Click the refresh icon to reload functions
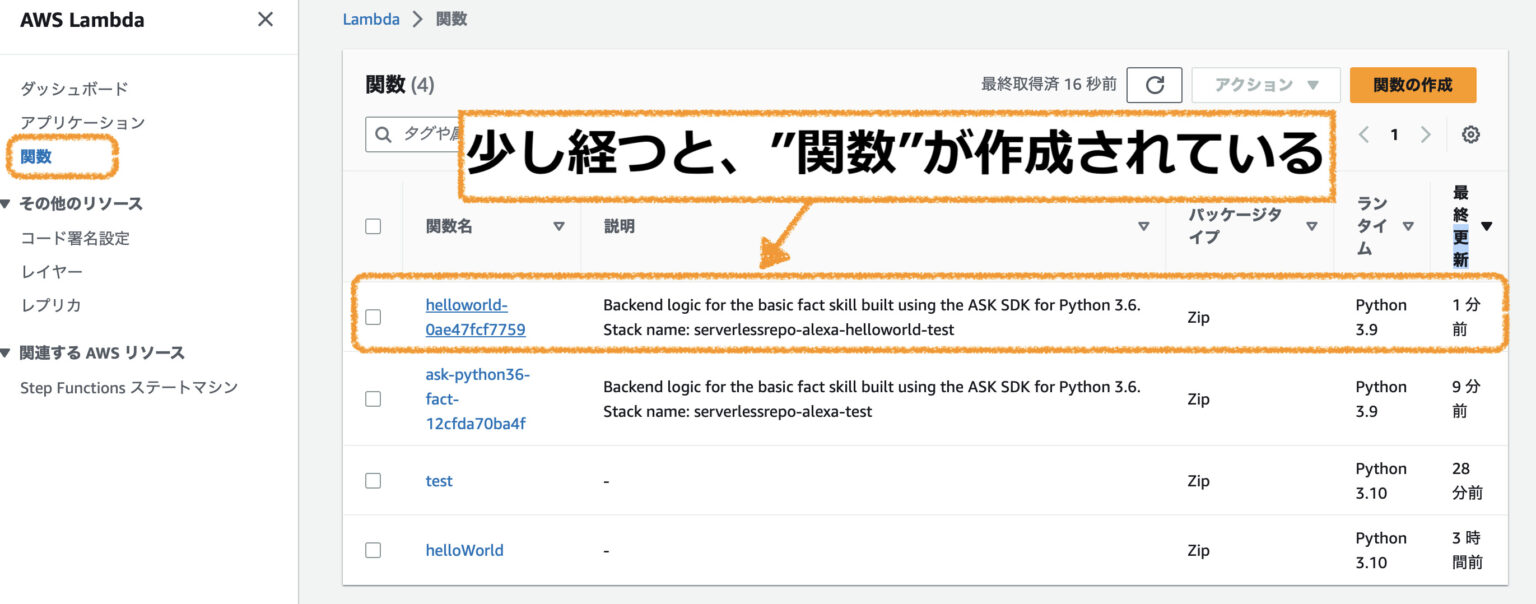This screenshot has height=604, width=1536. [x=1155, y=85]
